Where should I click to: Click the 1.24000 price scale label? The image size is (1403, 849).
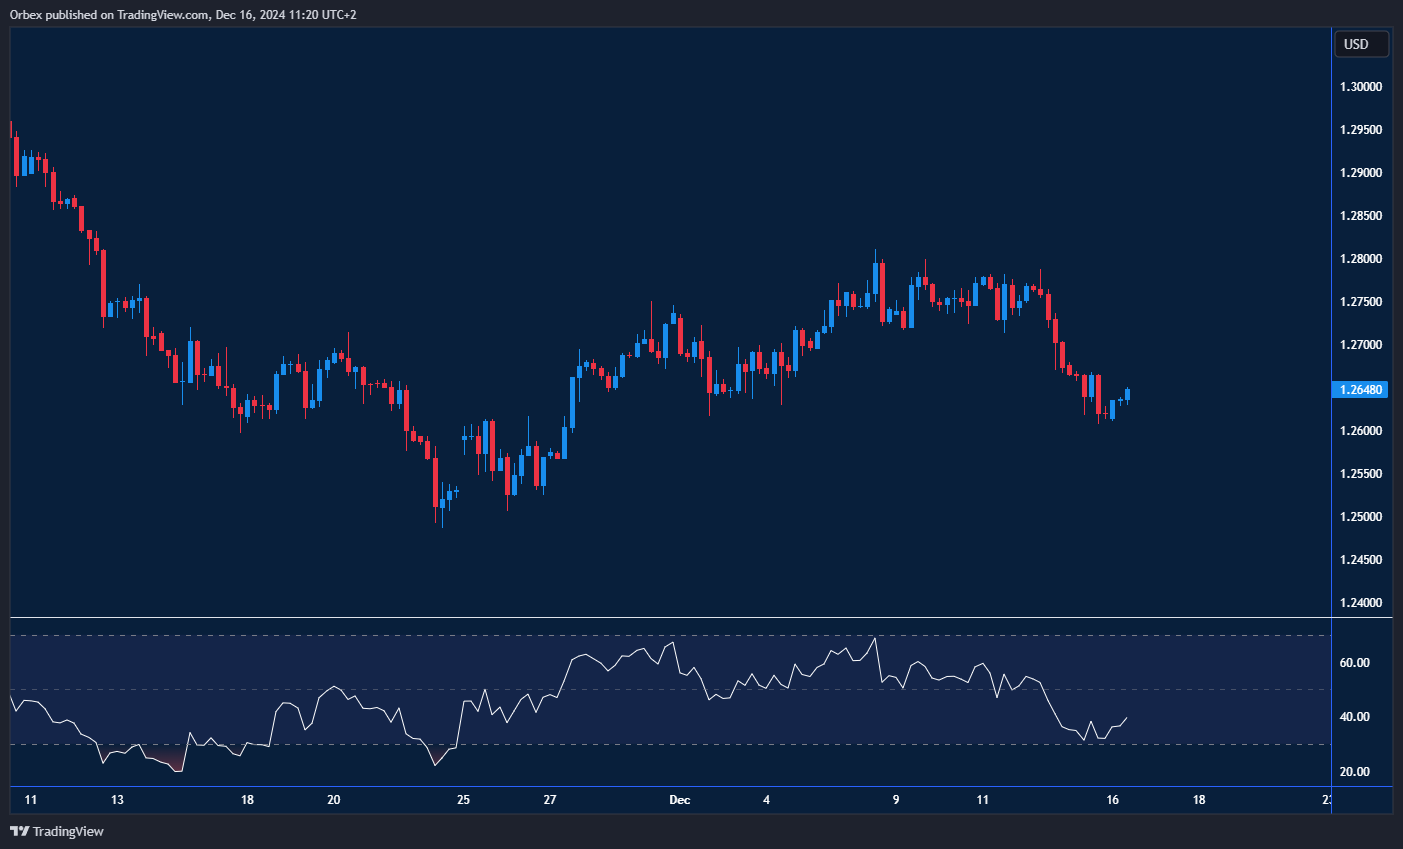click(x=1361, y=603)
